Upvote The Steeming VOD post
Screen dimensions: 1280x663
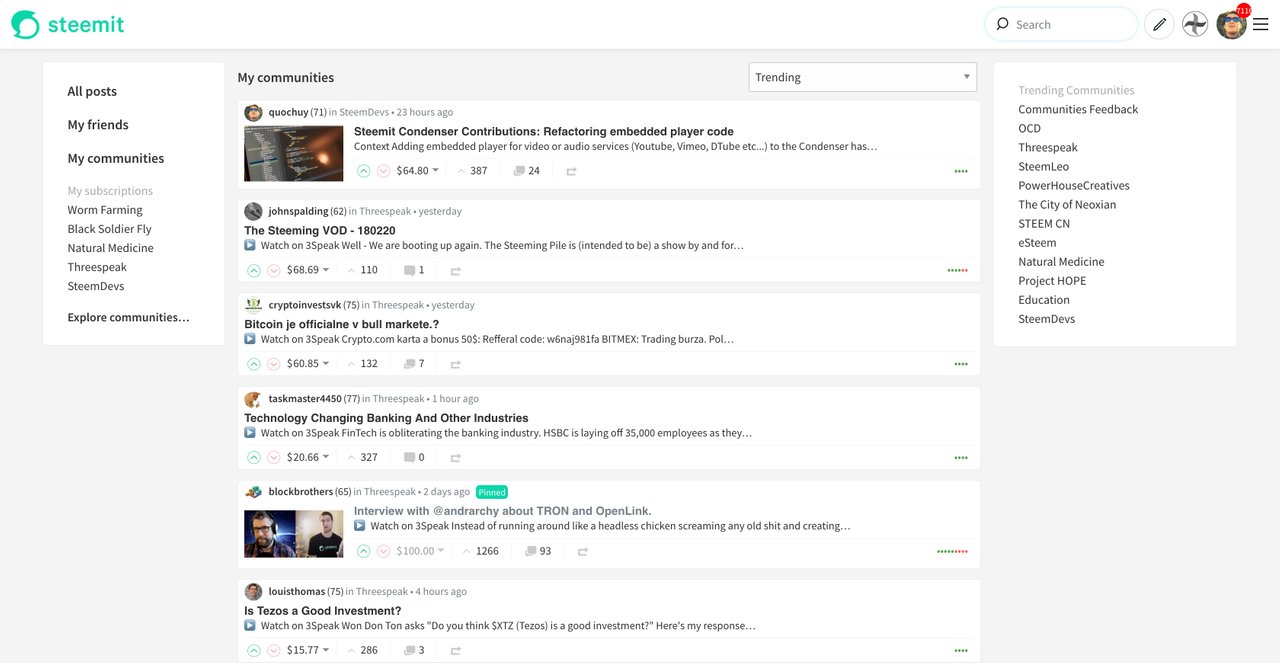coord(254,270)
